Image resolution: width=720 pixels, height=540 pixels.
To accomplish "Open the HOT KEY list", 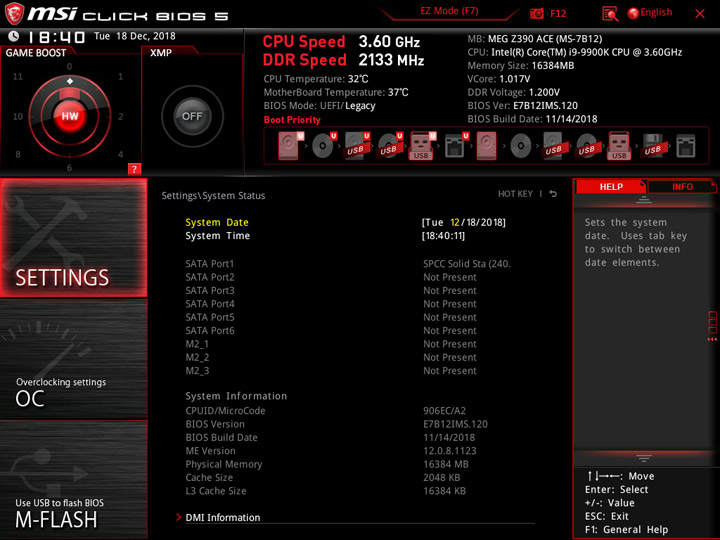I will [x=515, y=194].
